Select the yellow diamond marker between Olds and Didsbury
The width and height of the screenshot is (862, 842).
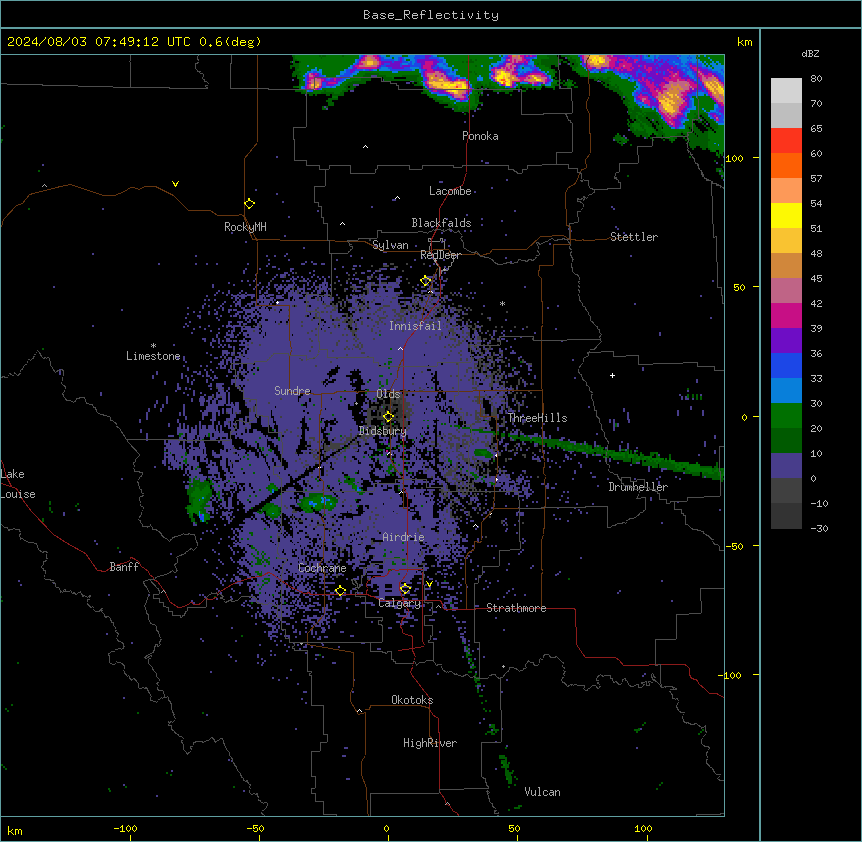[x=388, y=416]
